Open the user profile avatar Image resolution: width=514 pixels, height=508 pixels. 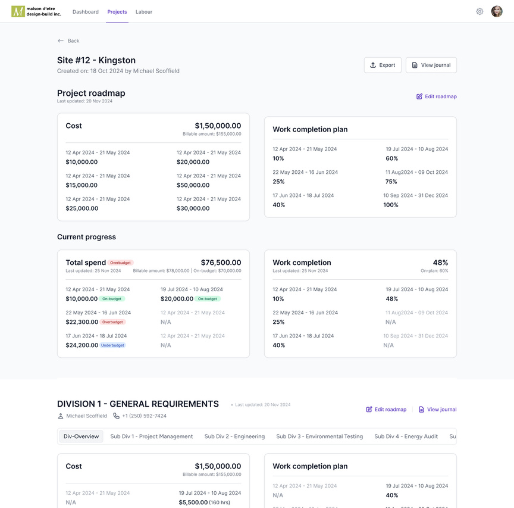click(497, 11)
